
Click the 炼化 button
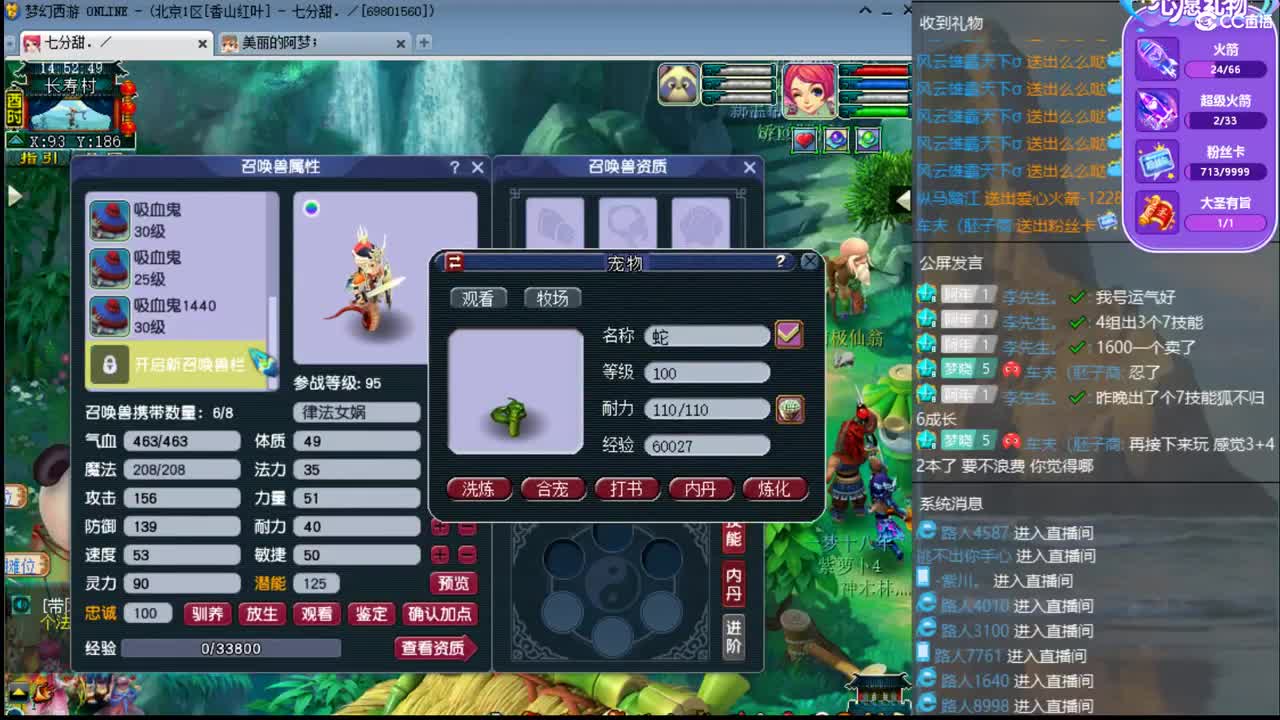pyautogui.click(x=774, y=489)
